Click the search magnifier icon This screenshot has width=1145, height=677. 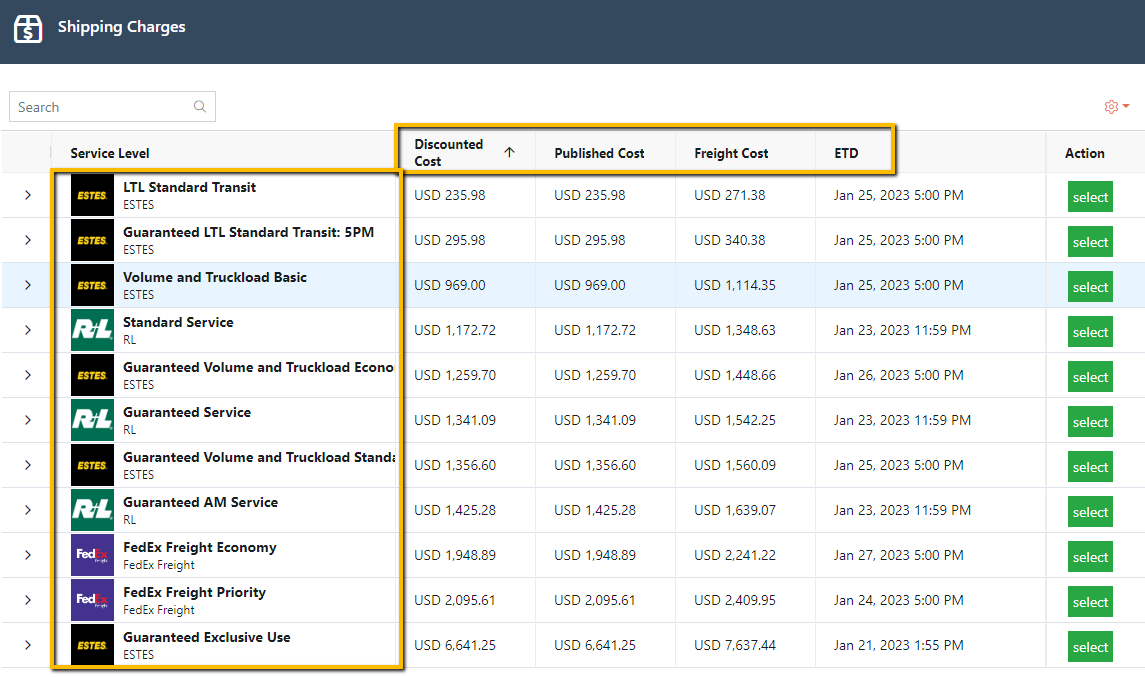[x=199, y=107]
